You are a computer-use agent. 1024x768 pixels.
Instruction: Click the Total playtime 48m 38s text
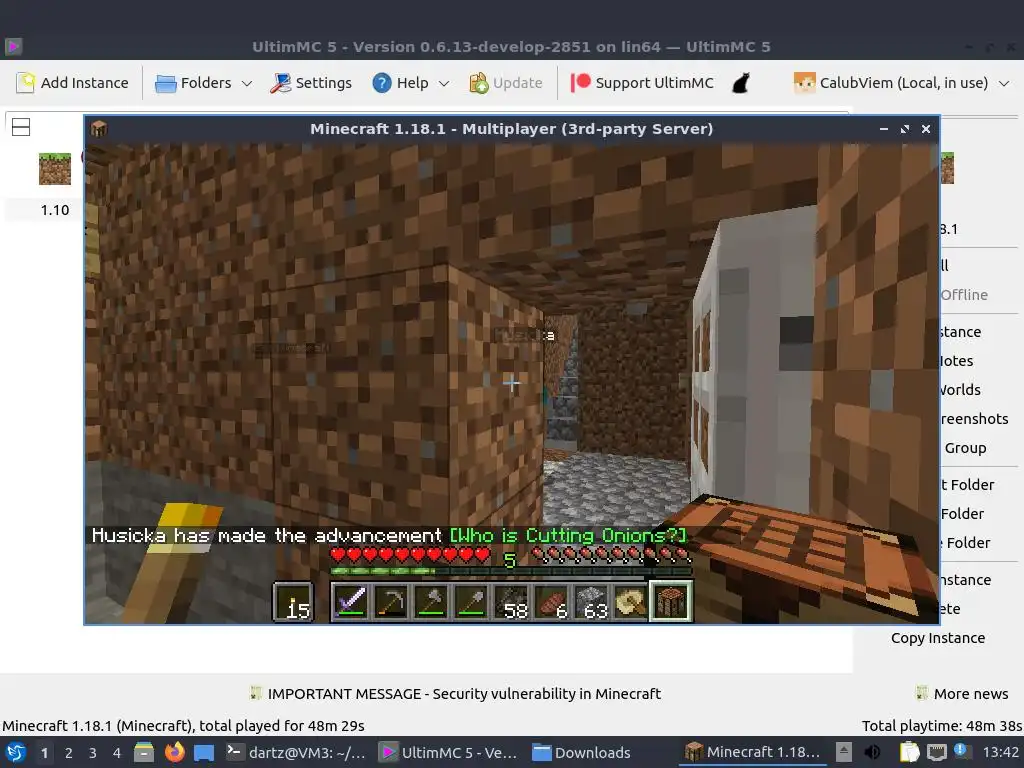(x=941, y=726)
